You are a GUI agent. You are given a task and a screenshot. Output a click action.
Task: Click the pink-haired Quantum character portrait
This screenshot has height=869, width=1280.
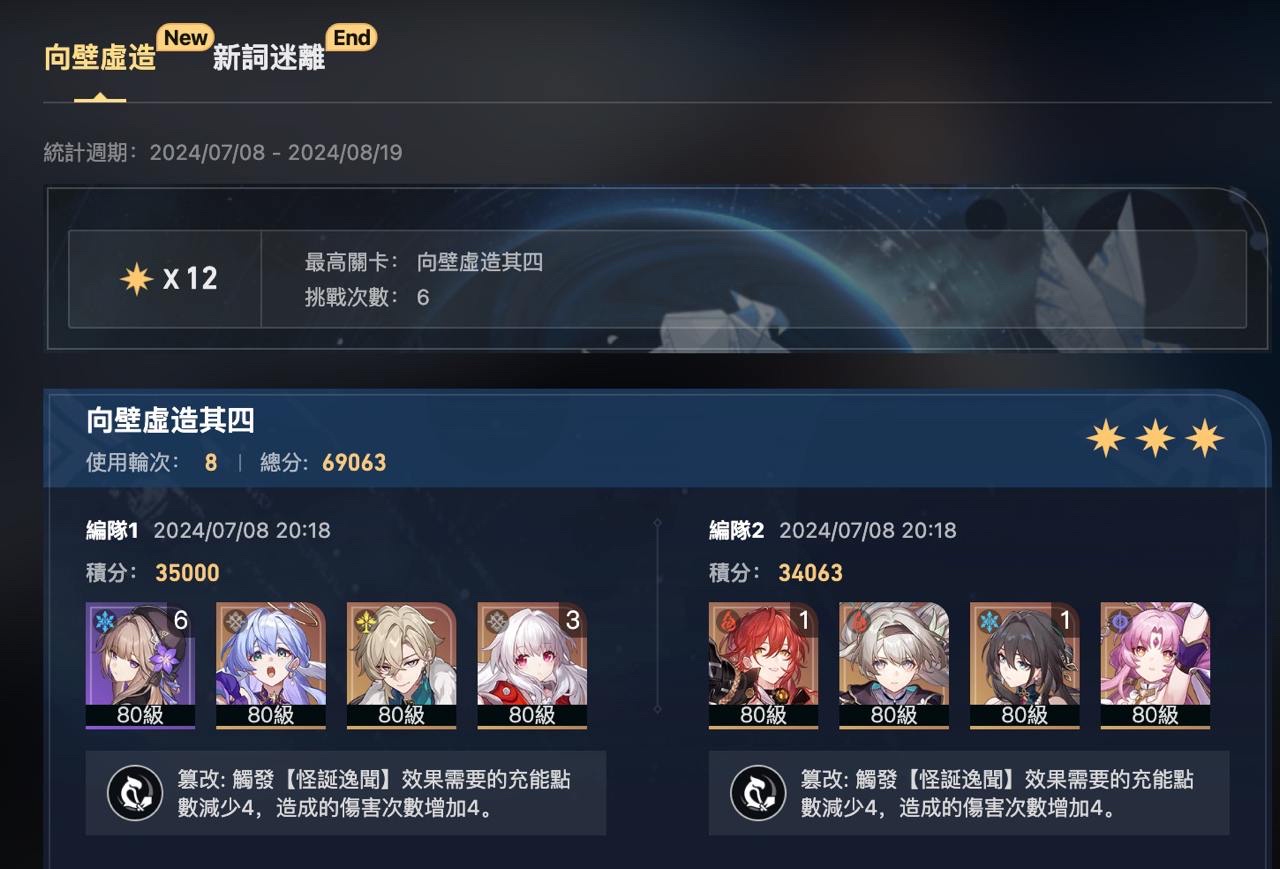point(1155,665)
